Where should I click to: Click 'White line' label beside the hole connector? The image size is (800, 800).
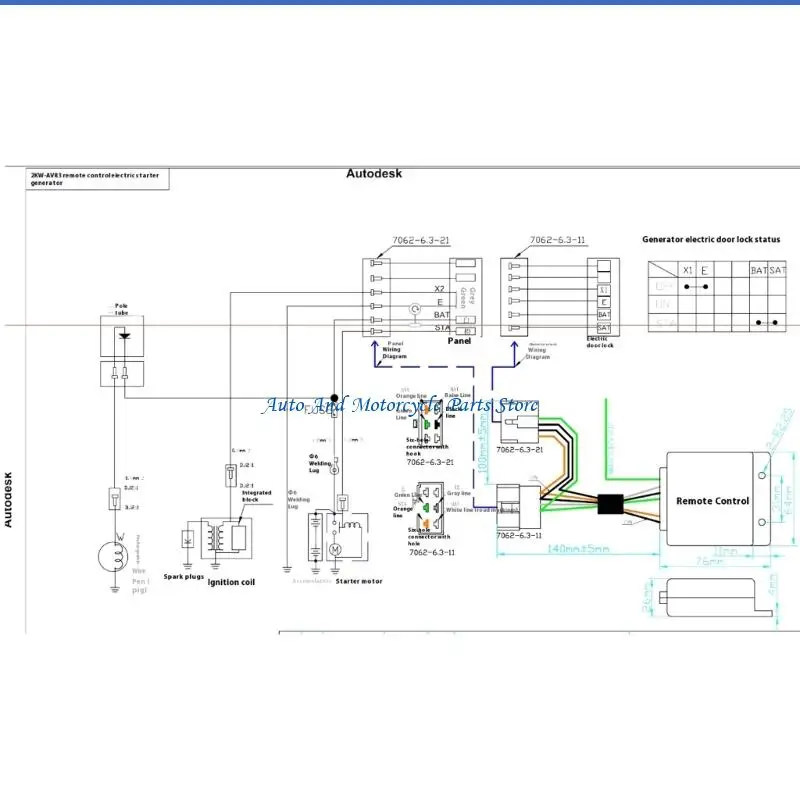coord(482,510)
